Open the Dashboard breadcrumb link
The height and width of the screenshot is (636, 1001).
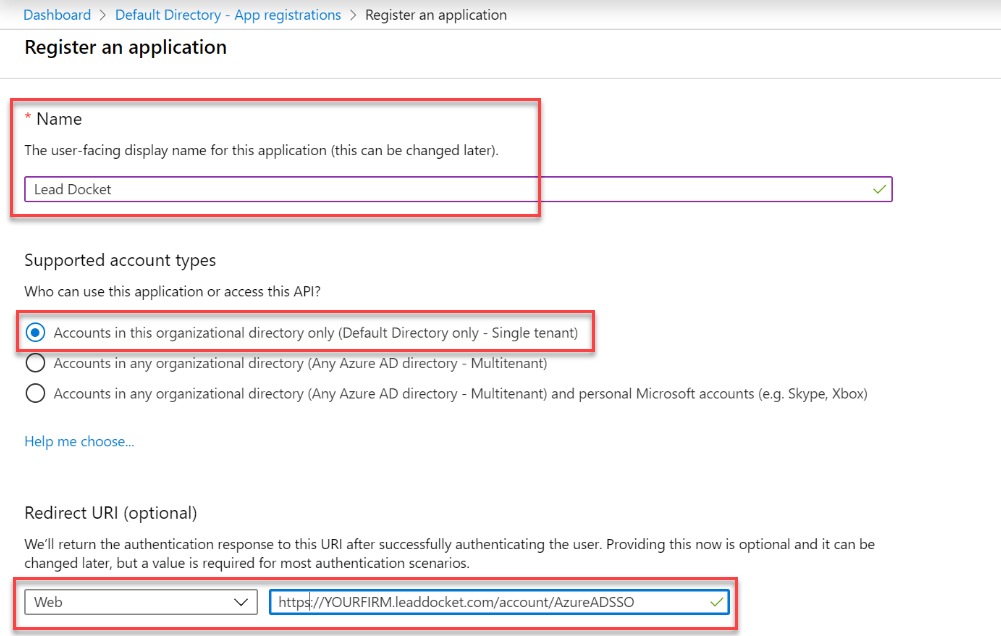(x=57, y=14)
